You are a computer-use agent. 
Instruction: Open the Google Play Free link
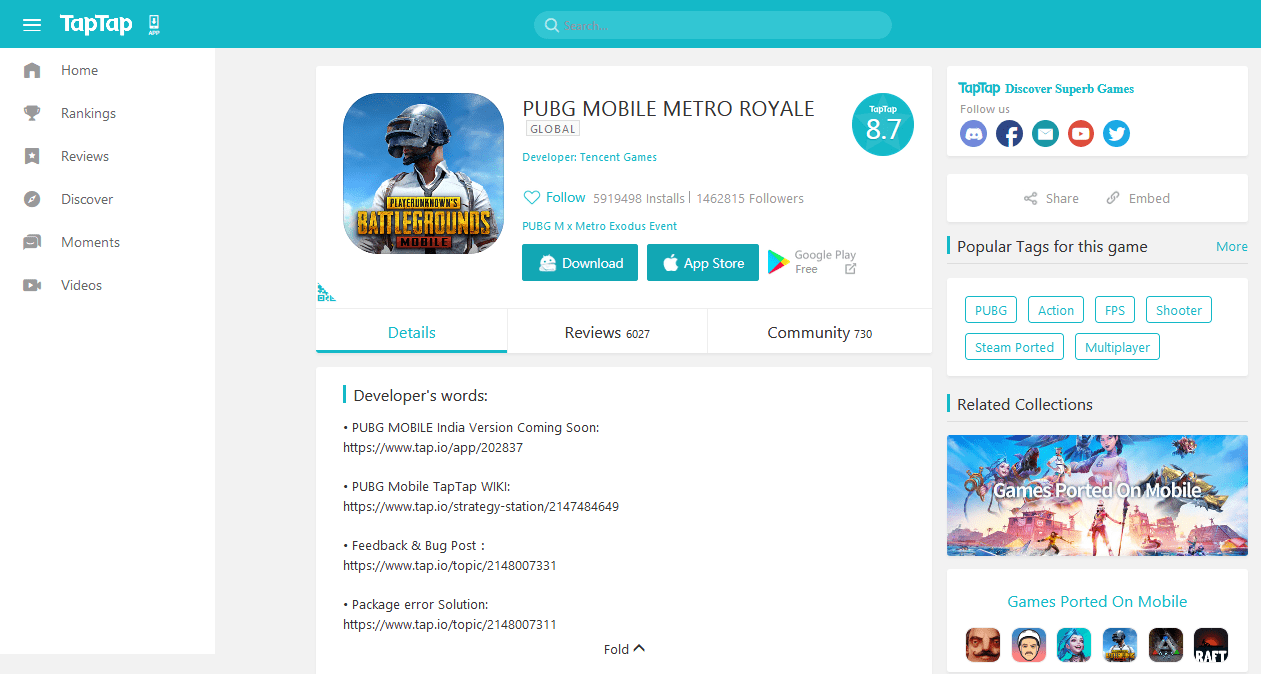812,262
